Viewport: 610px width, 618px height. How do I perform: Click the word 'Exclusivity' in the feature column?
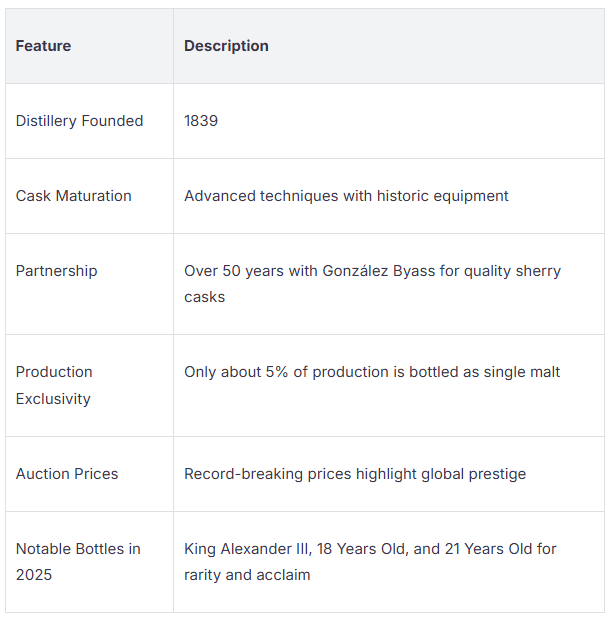click(53, 399)
